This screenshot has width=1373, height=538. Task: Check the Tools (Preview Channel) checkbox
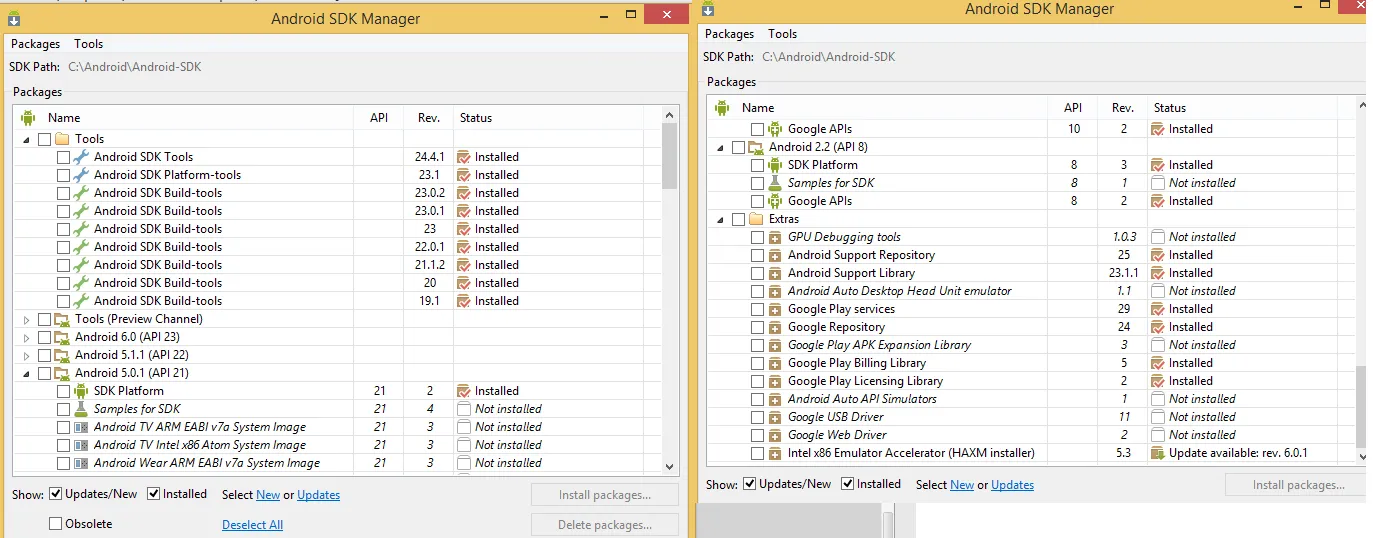click(44, 319)
